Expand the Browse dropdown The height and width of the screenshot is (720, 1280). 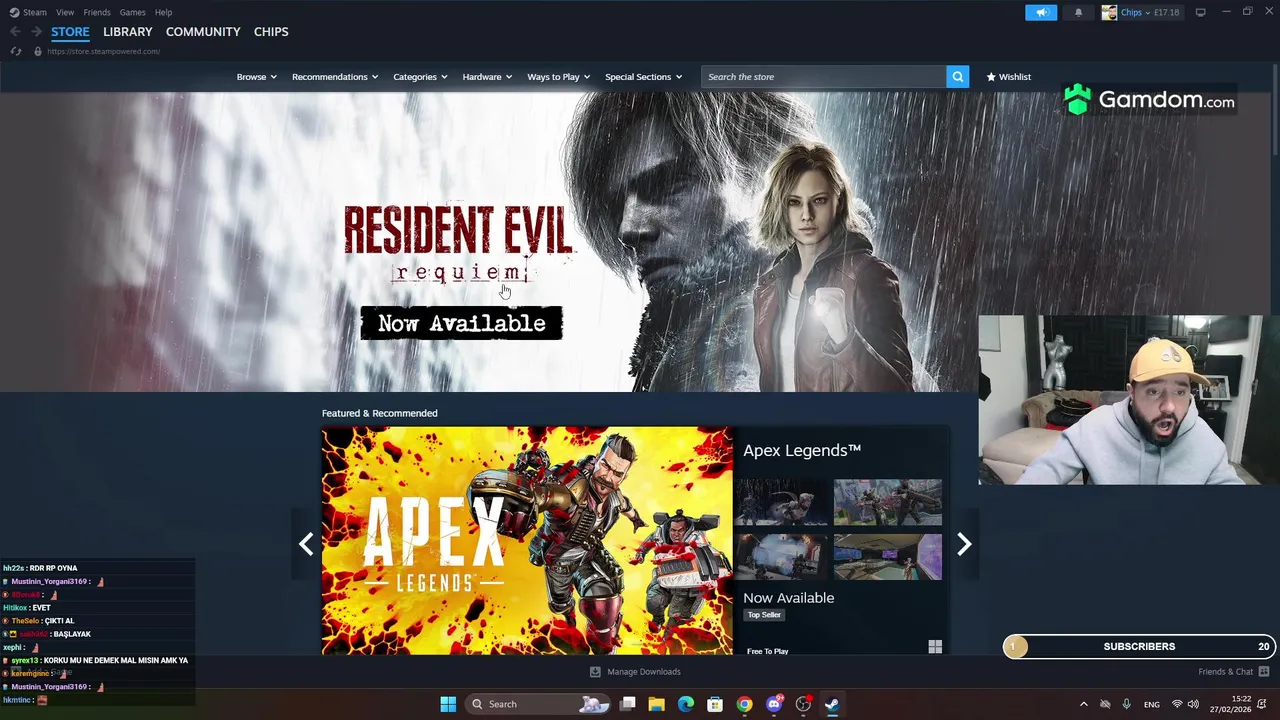(257, 77)
